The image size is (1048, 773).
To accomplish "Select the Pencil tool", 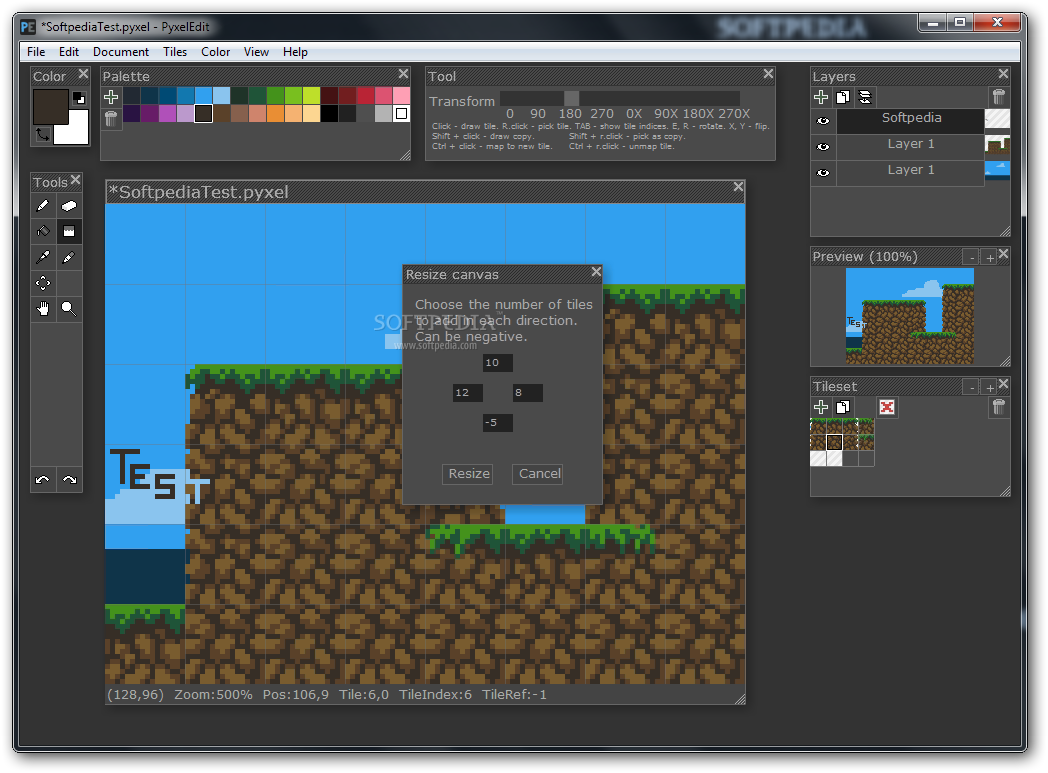I will 43,206.
